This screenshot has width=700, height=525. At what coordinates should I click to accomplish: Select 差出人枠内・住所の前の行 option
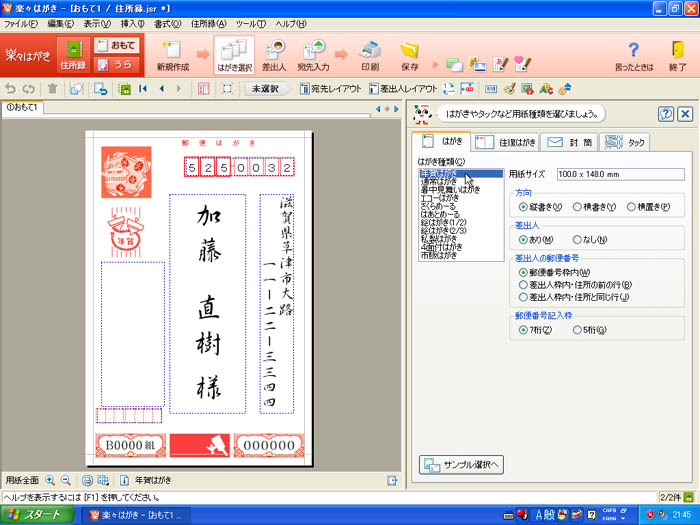524,284
